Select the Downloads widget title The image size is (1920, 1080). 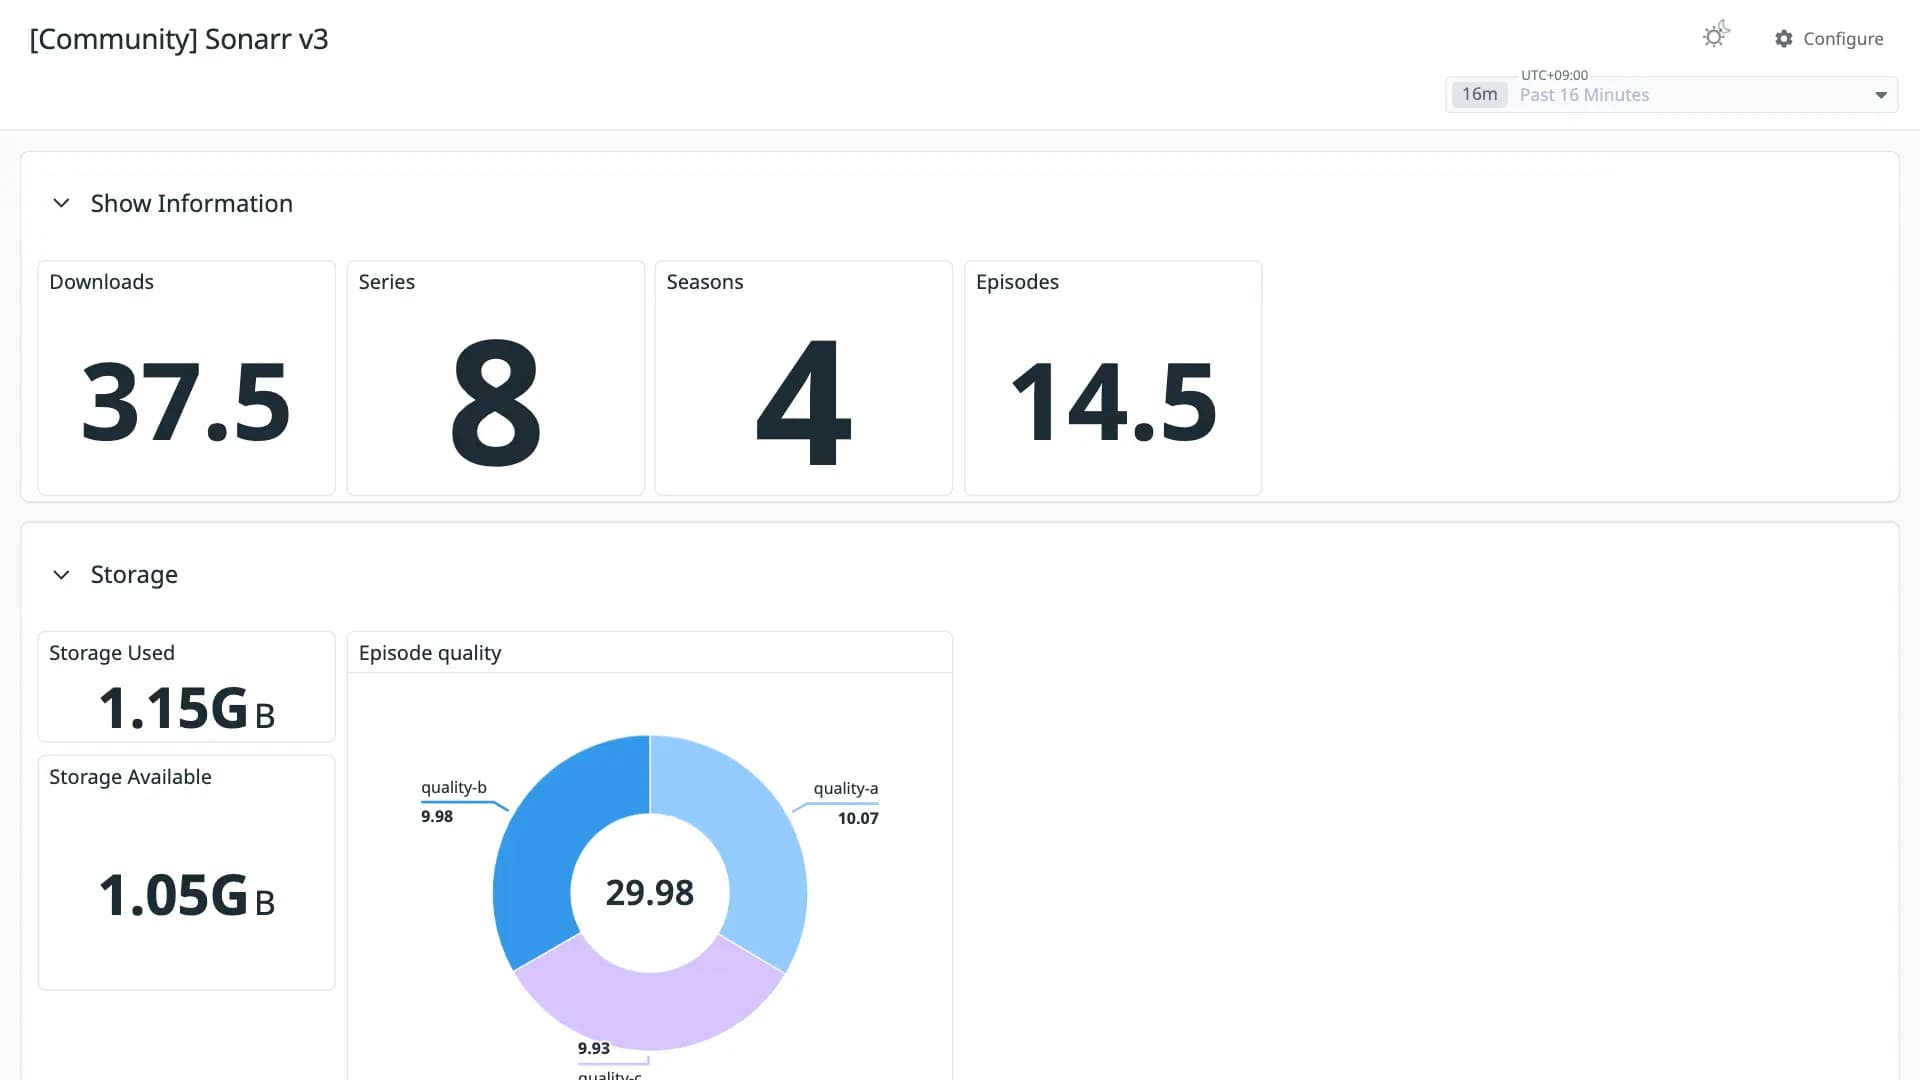101,282
